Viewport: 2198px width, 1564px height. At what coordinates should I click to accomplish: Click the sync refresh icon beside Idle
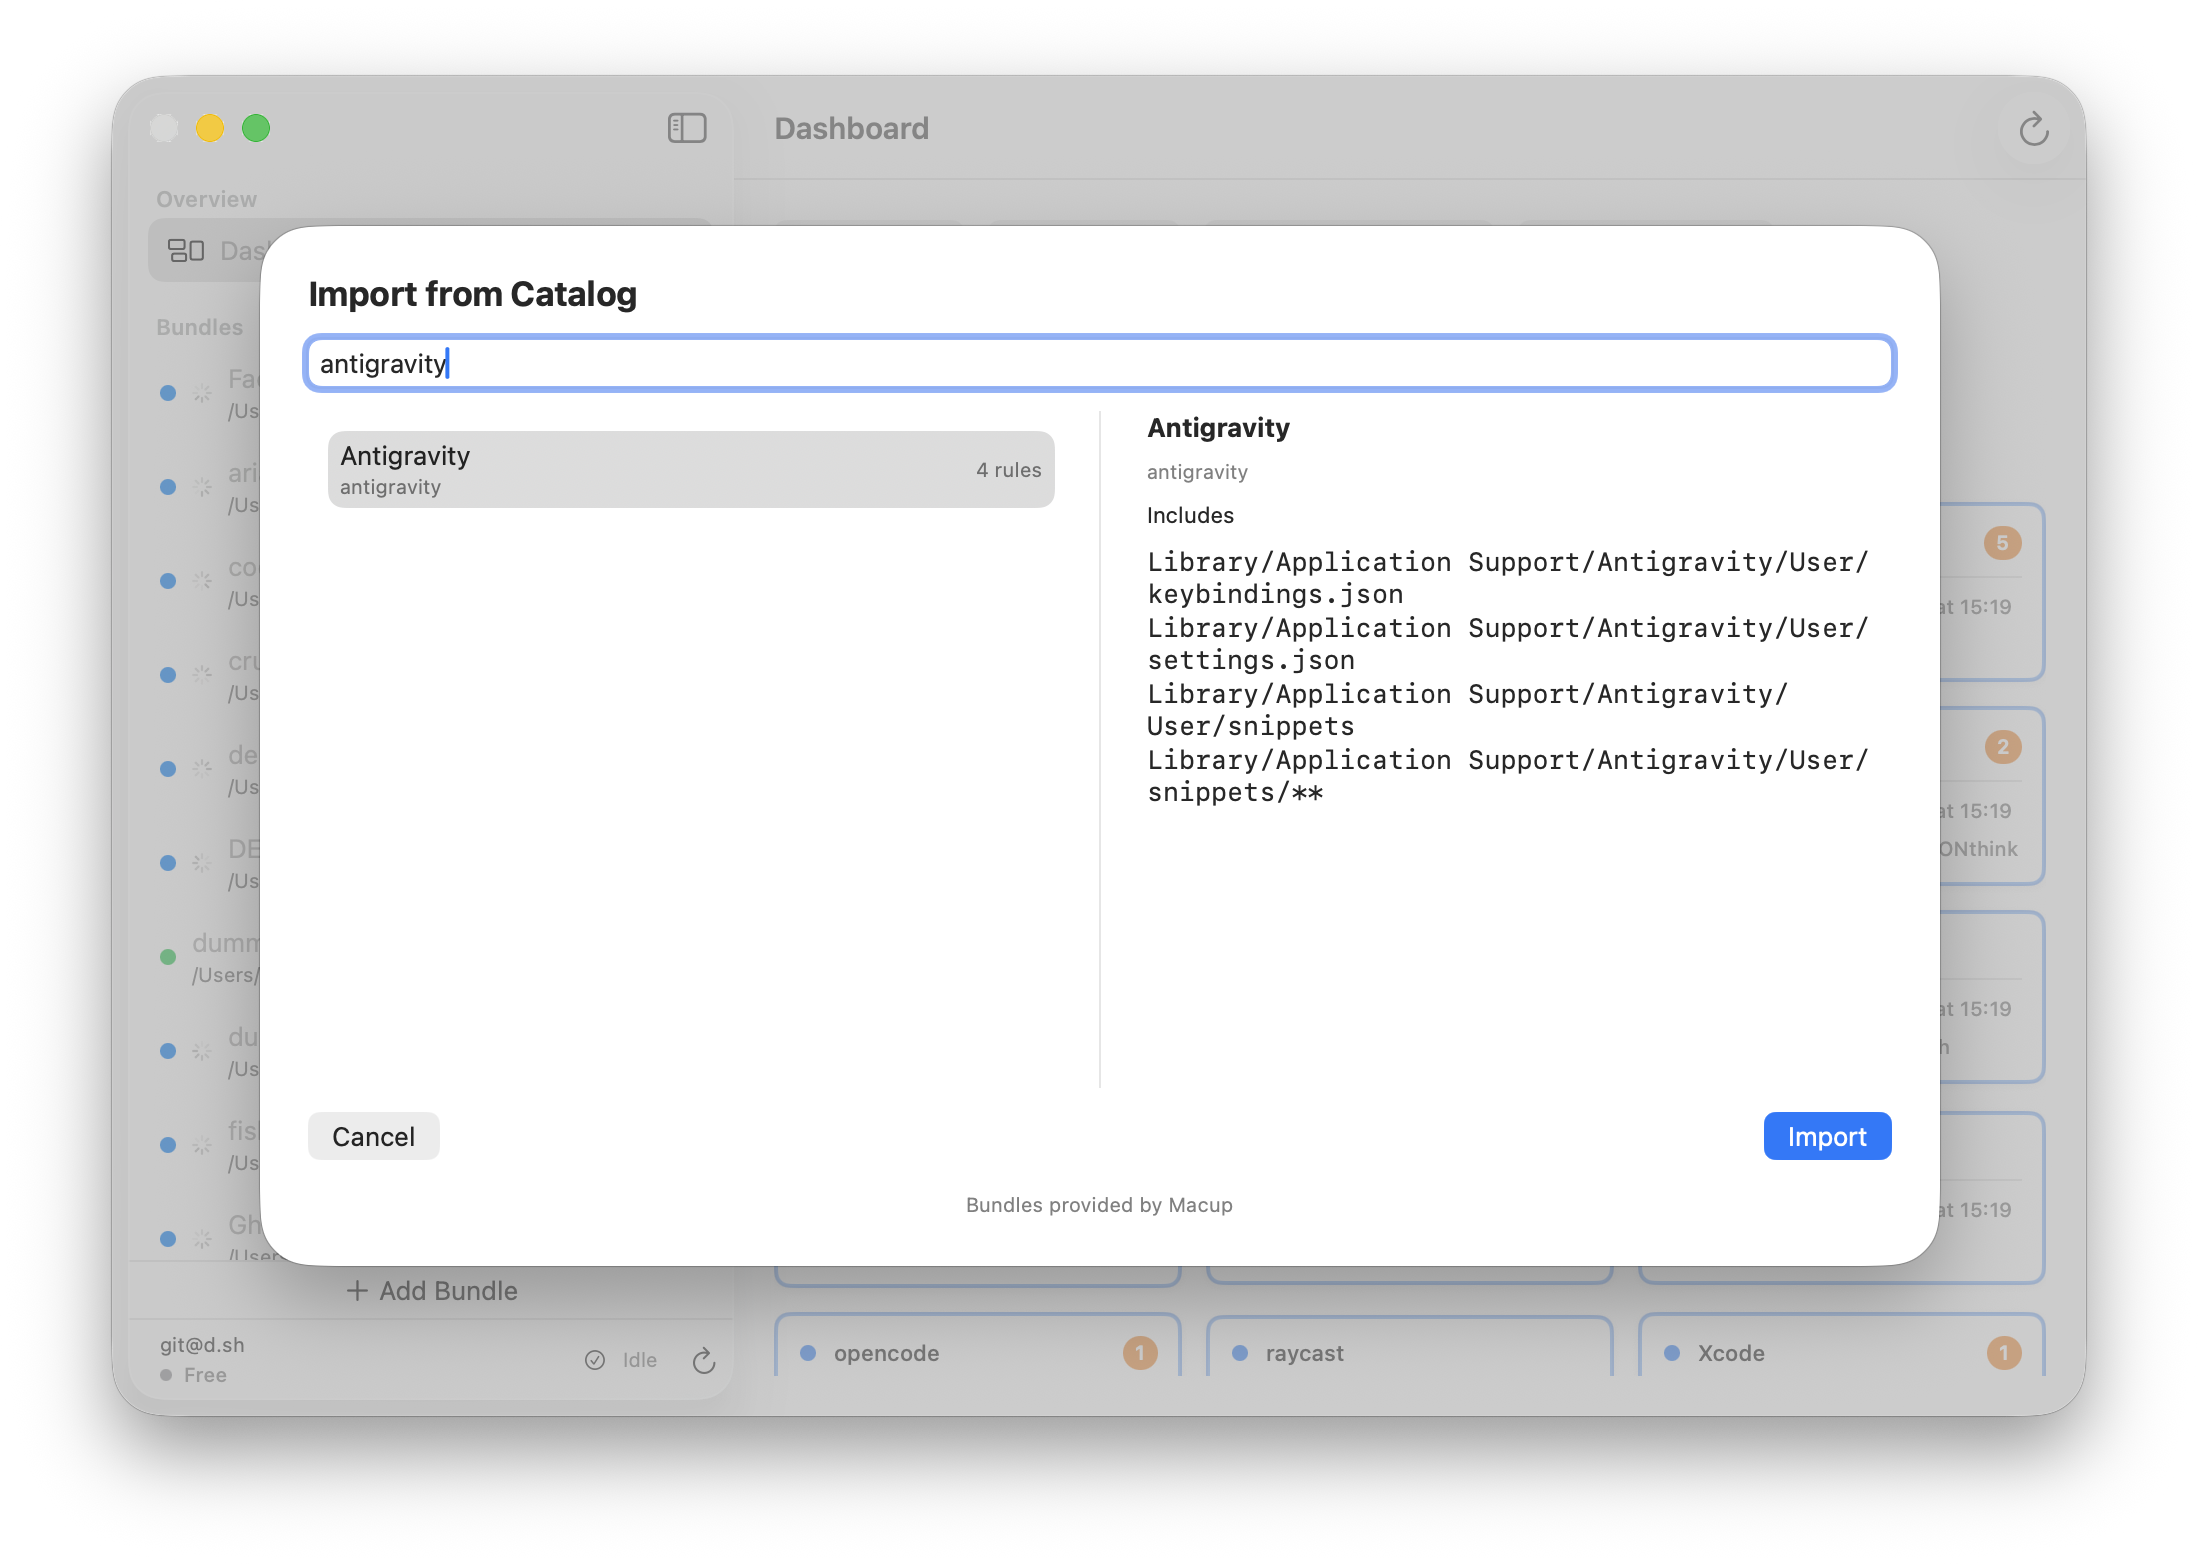click(x=704, y=1360)
